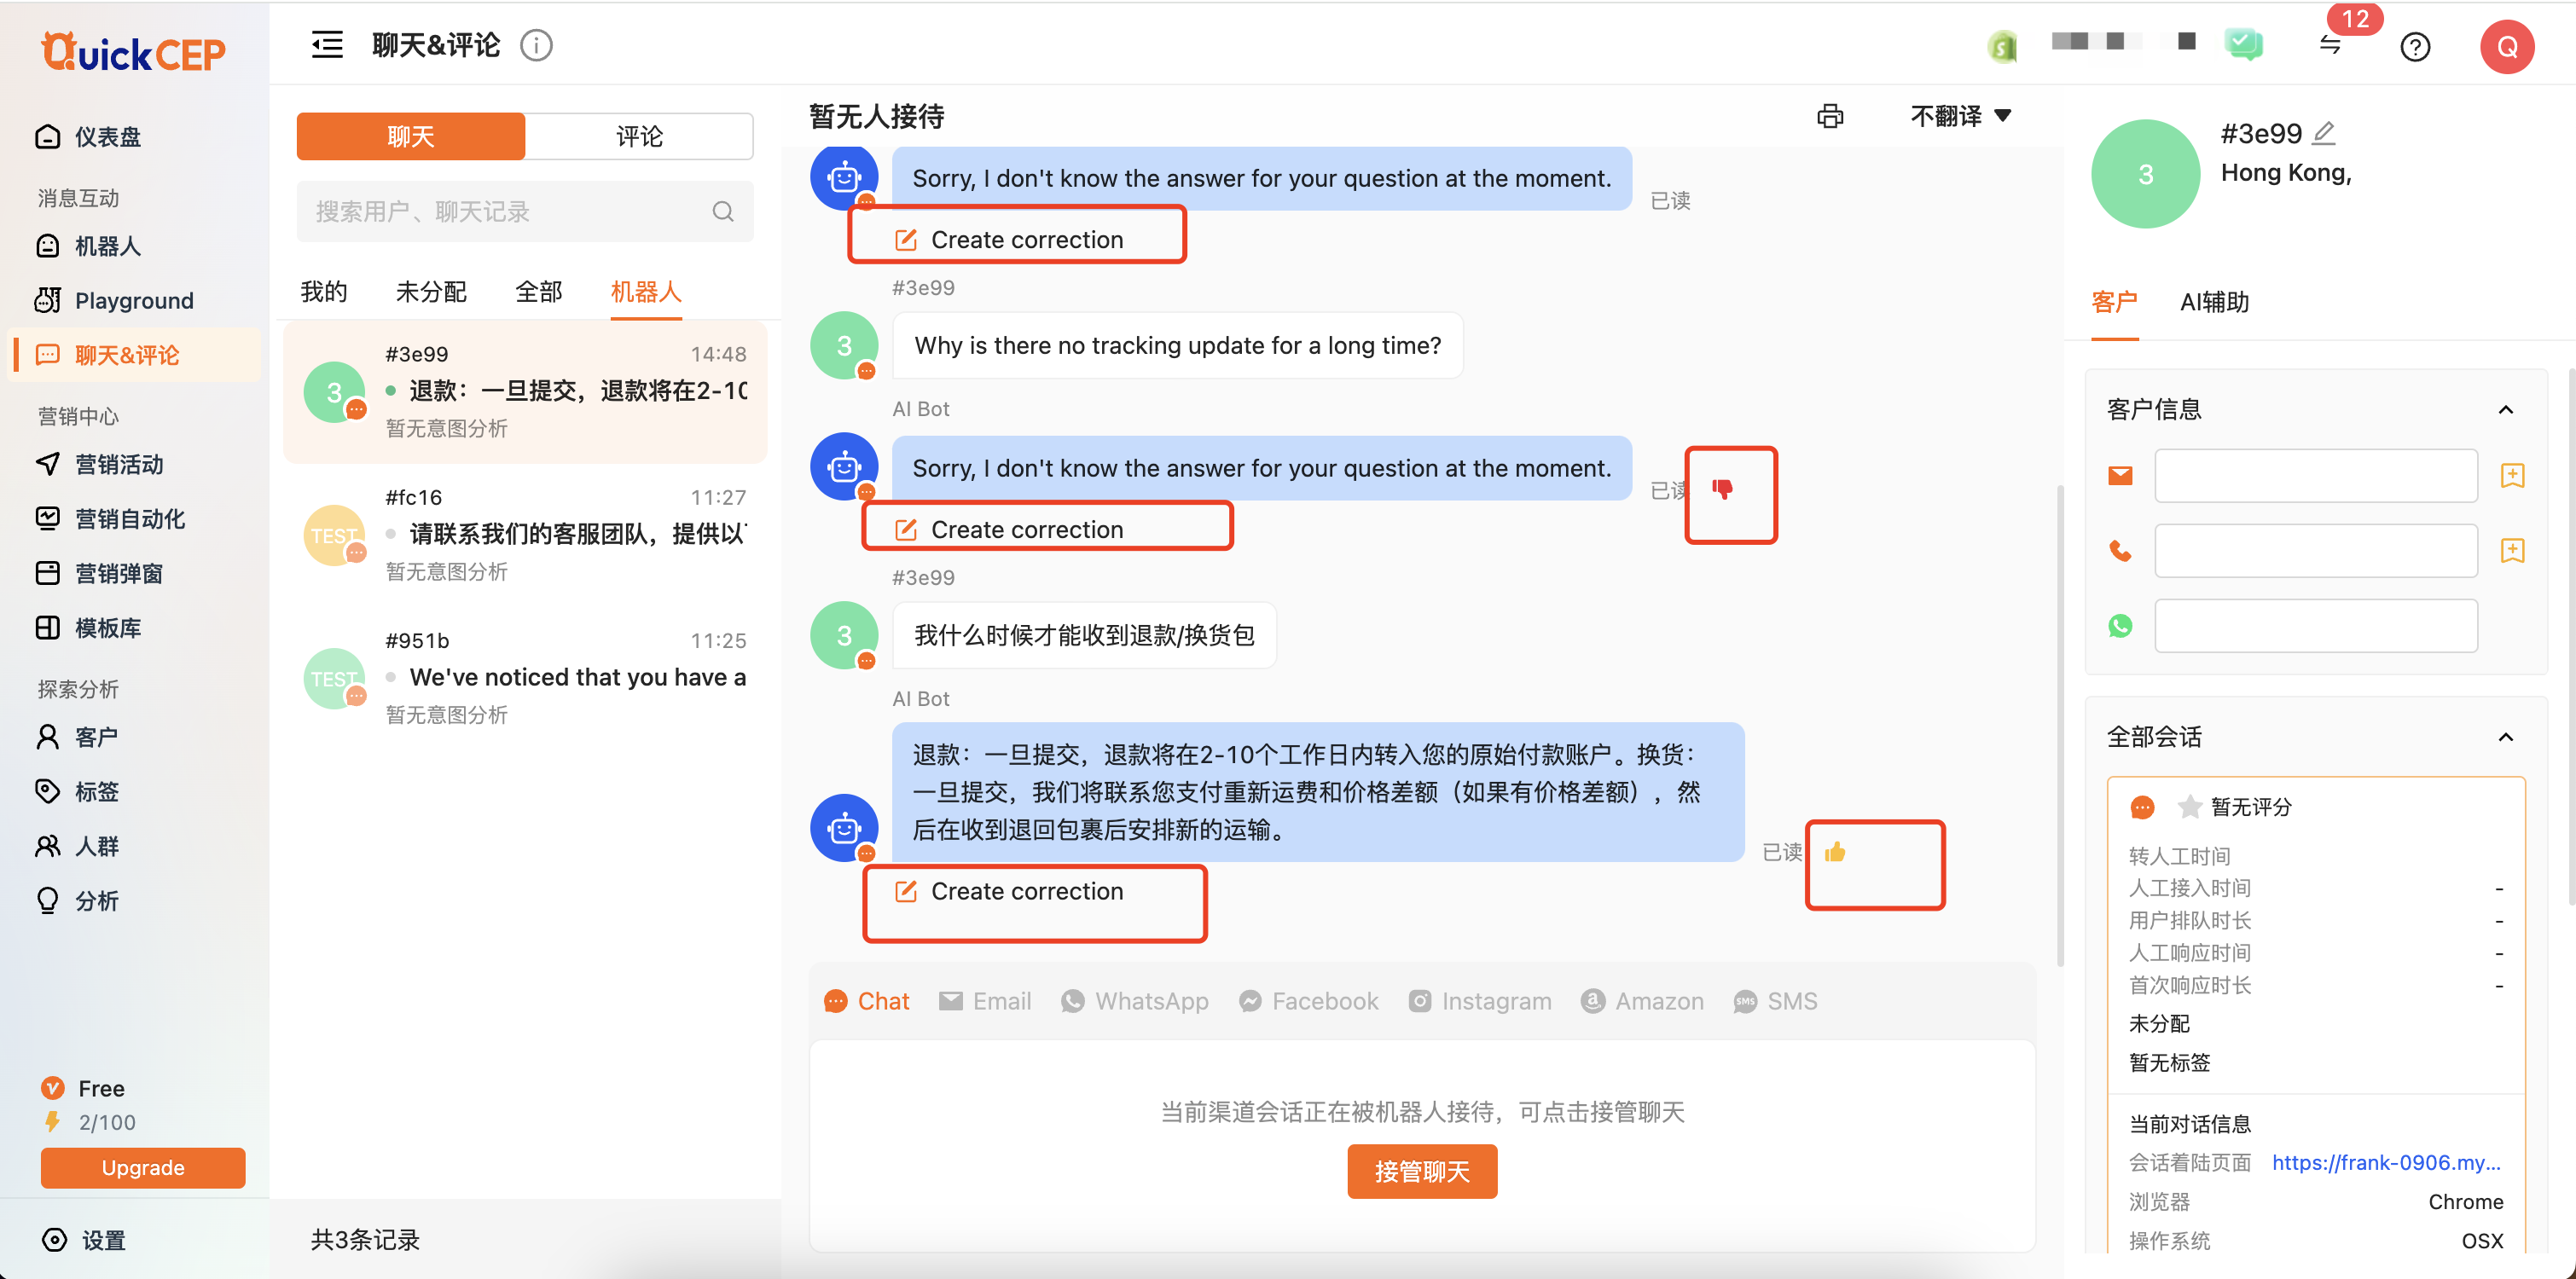Screen dimensions: 2576x1279
Task: Open the frank-0906 landing page link
Action: [x=2385, y=1162]
